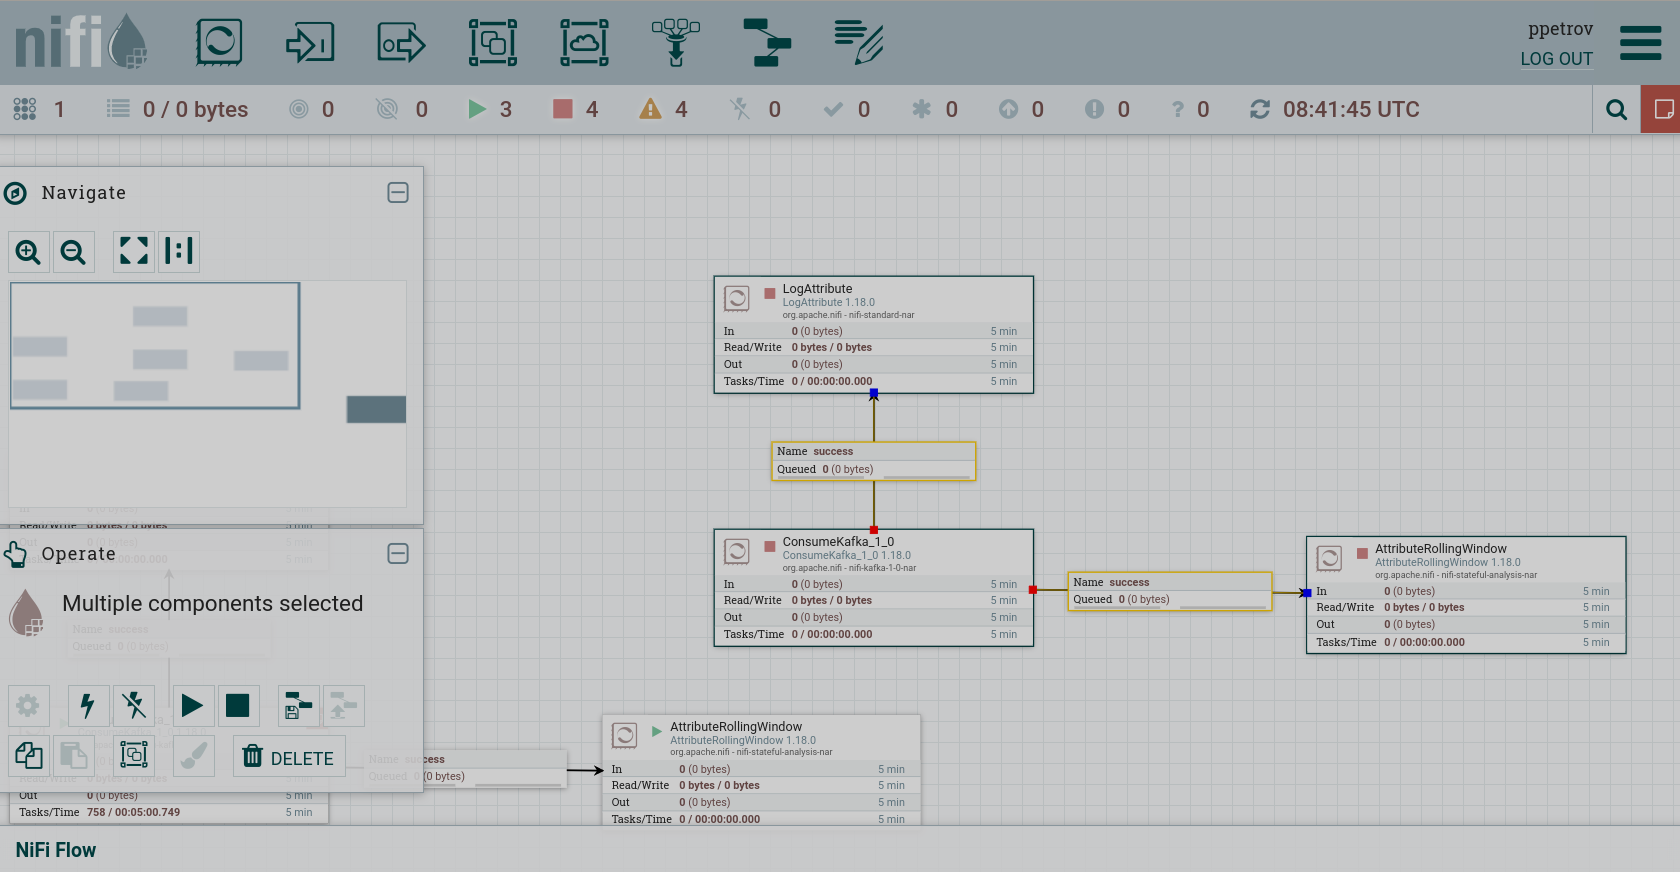The width and height of the screenshot is (1680, 872).
Task: Click the DELETE button
Action: (x=290, y=757)
